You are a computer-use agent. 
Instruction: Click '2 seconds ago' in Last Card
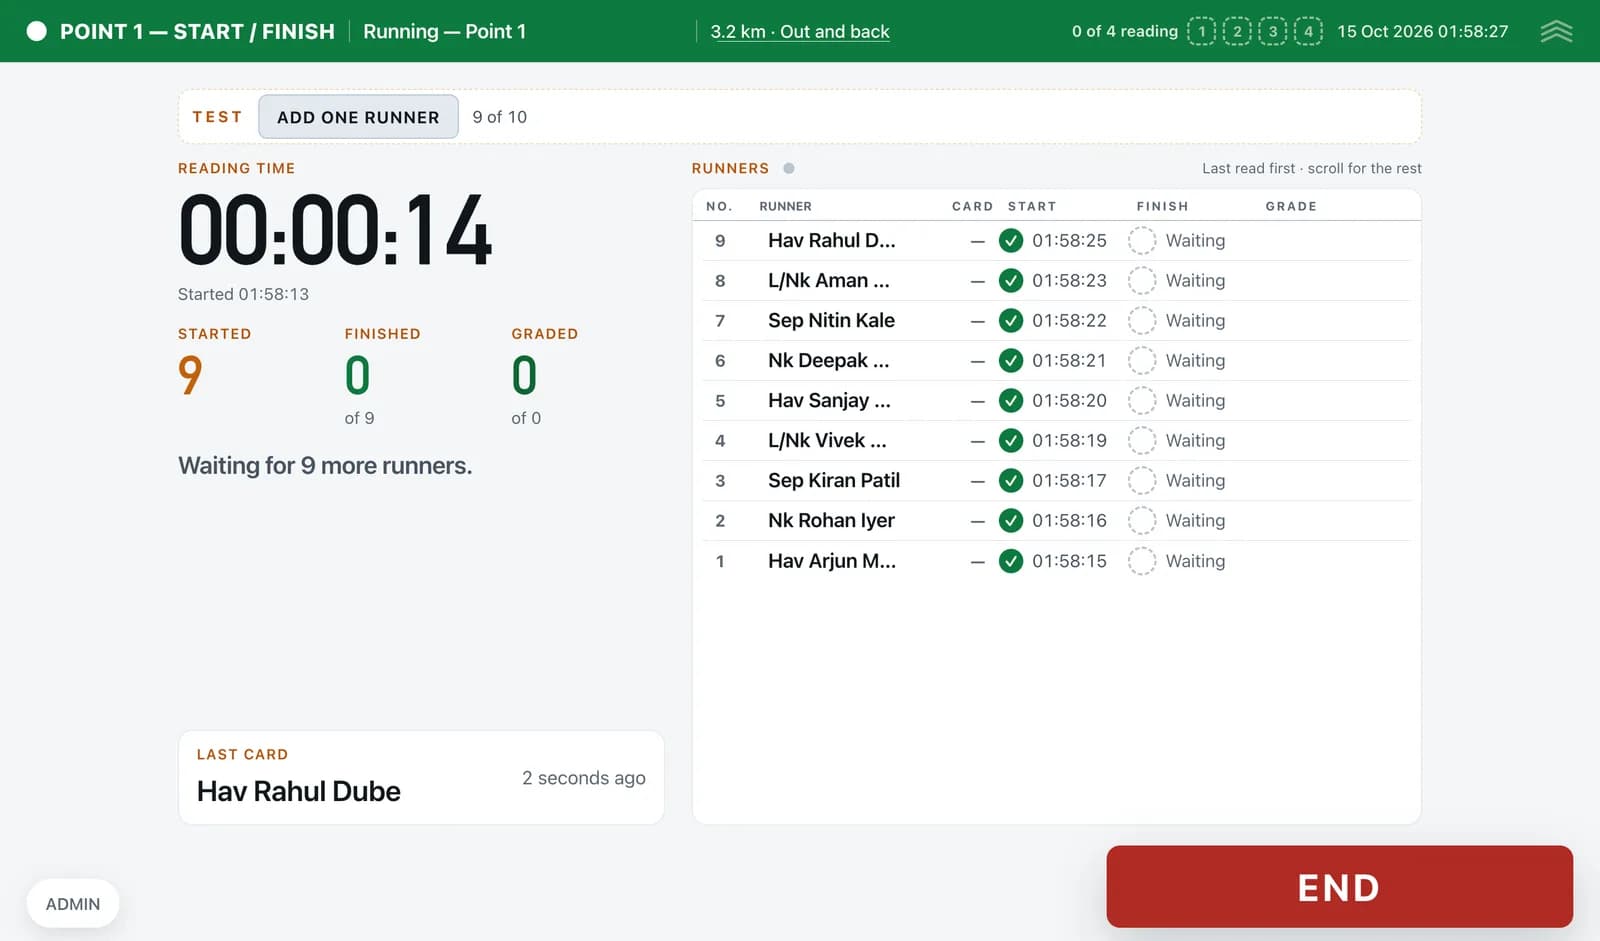(584, 778)
